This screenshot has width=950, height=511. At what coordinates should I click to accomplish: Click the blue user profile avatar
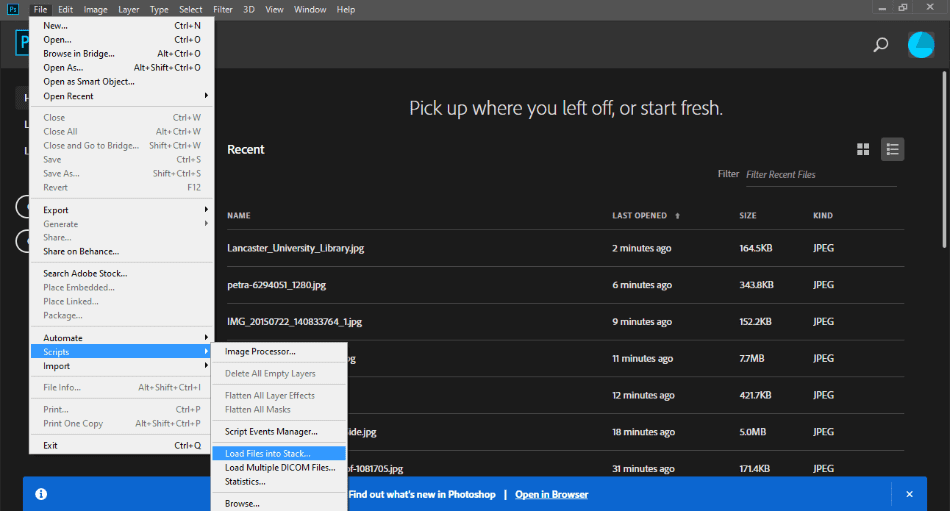coord(921,45)
